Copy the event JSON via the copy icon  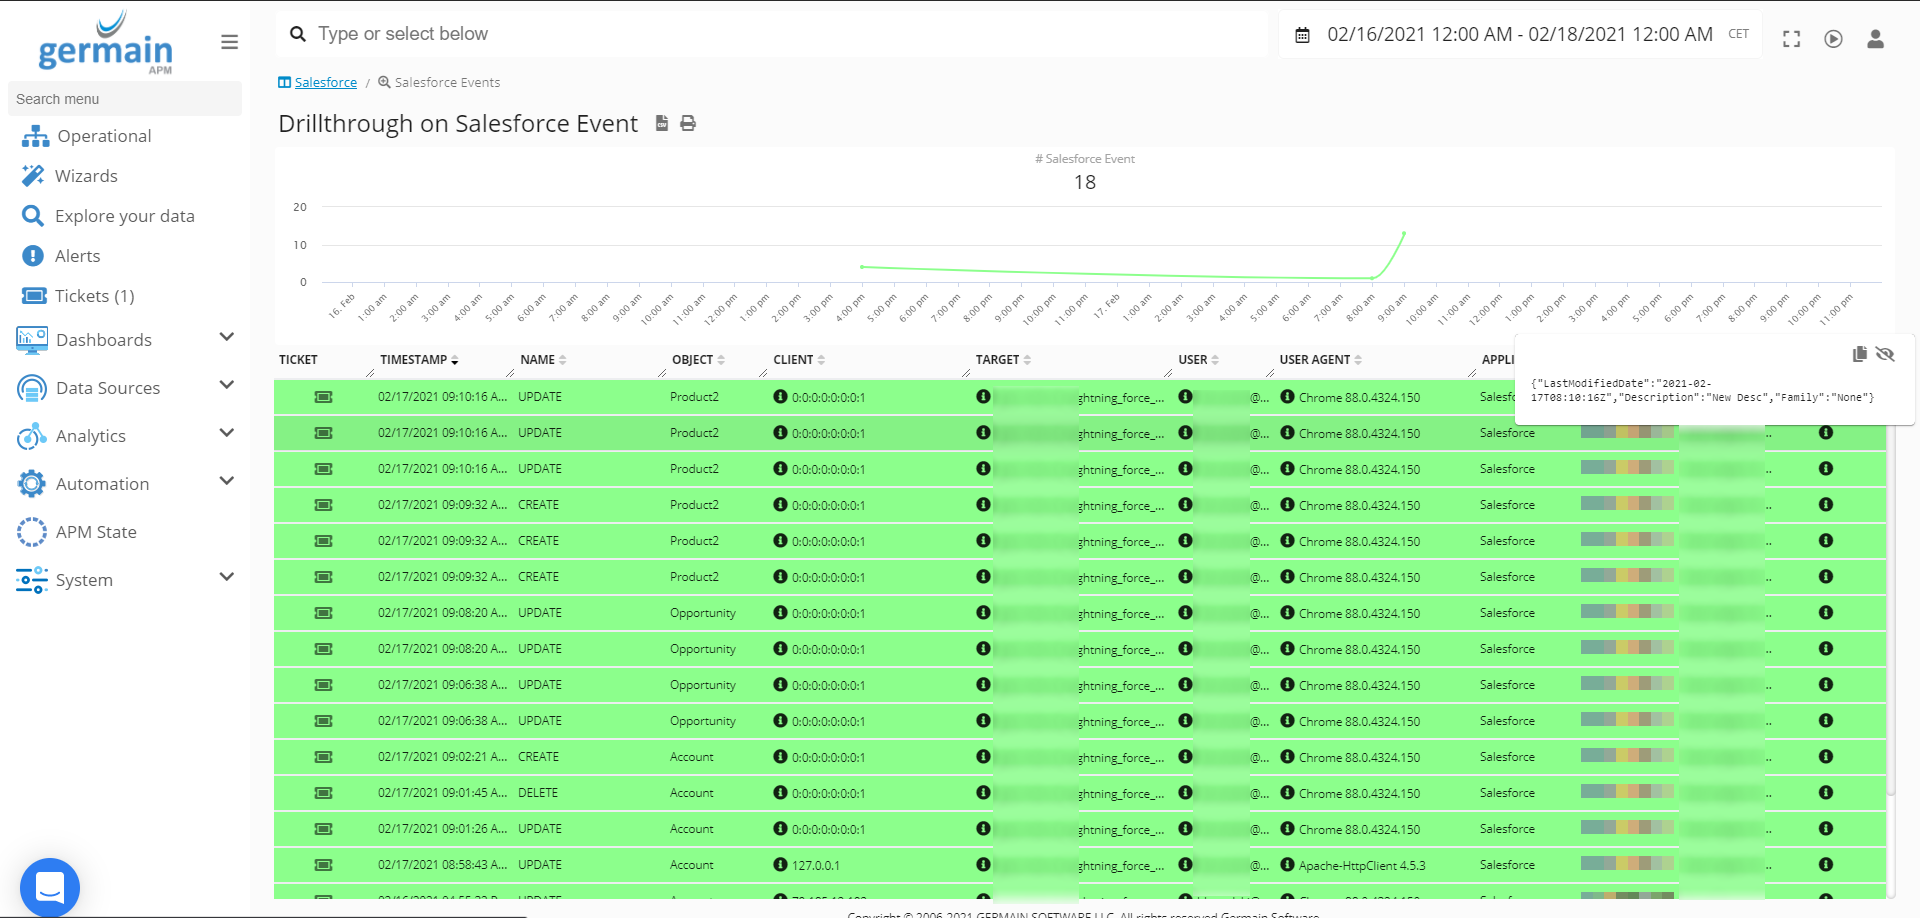point(1859,354)
